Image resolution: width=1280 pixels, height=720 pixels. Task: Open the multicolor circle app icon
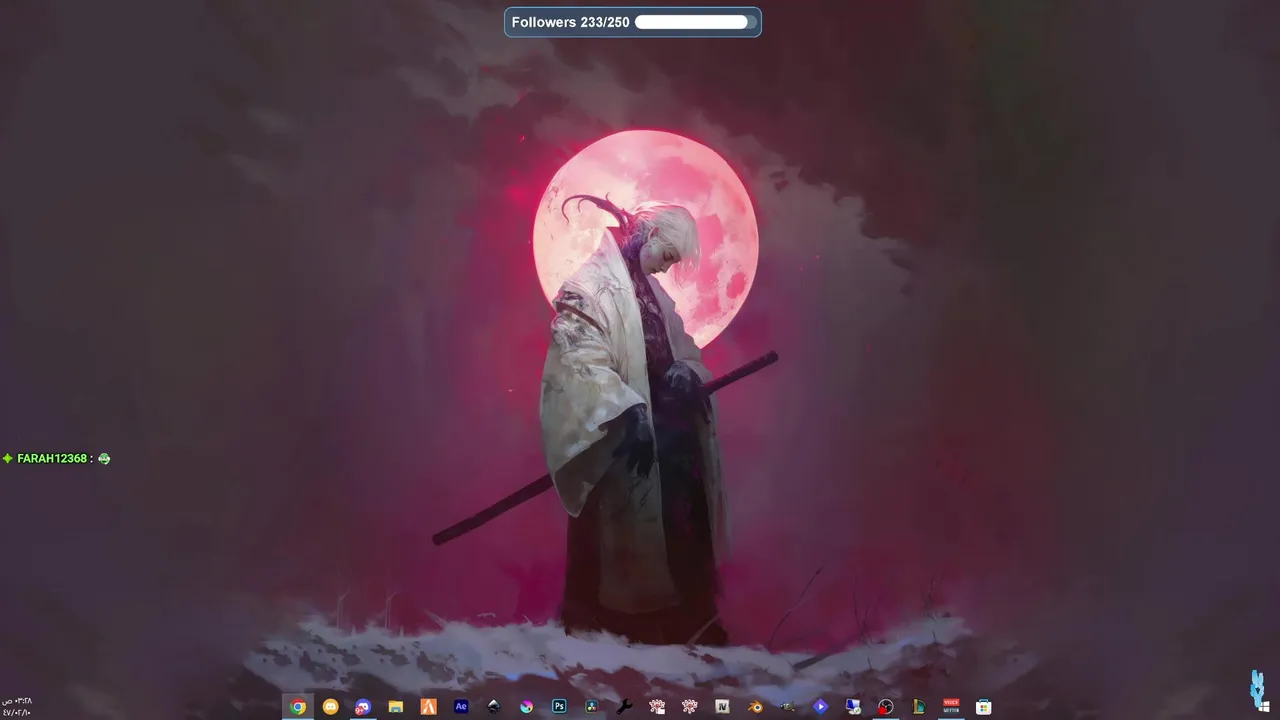[527, 707]
